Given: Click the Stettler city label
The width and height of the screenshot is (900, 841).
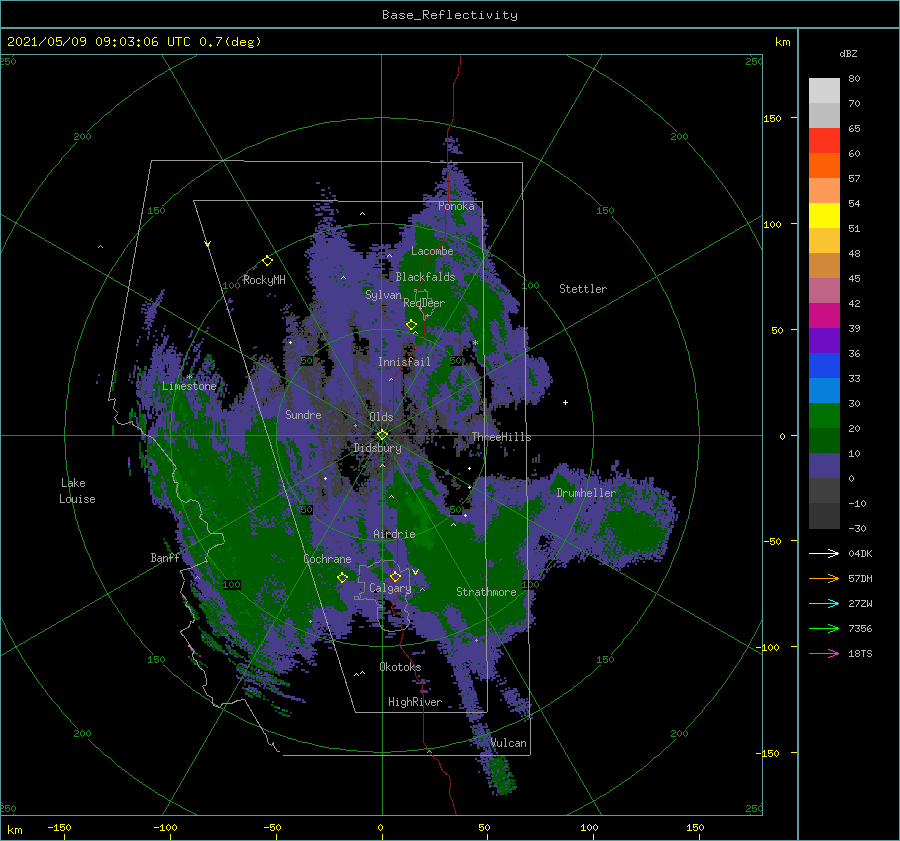Looking at the screenshot, I should click(583, 289).
